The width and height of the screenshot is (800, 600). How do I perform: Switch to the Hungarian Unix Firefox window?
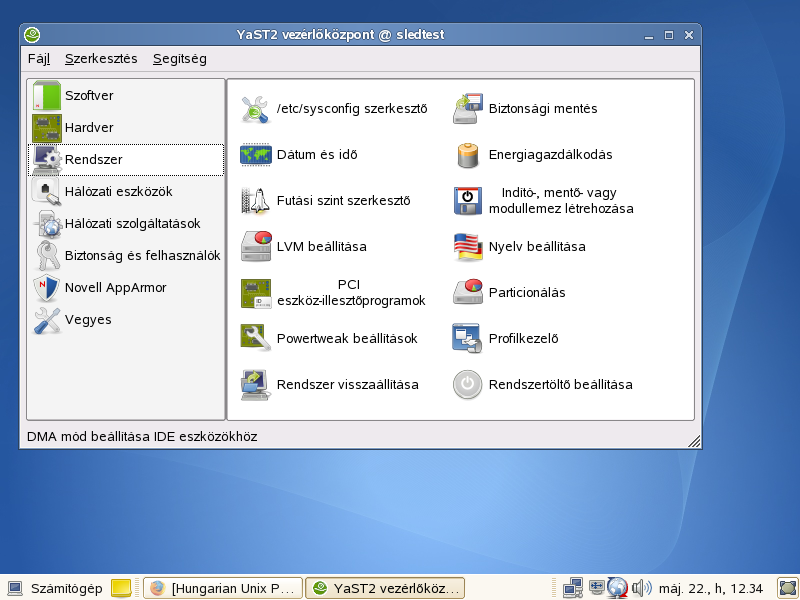223,588
